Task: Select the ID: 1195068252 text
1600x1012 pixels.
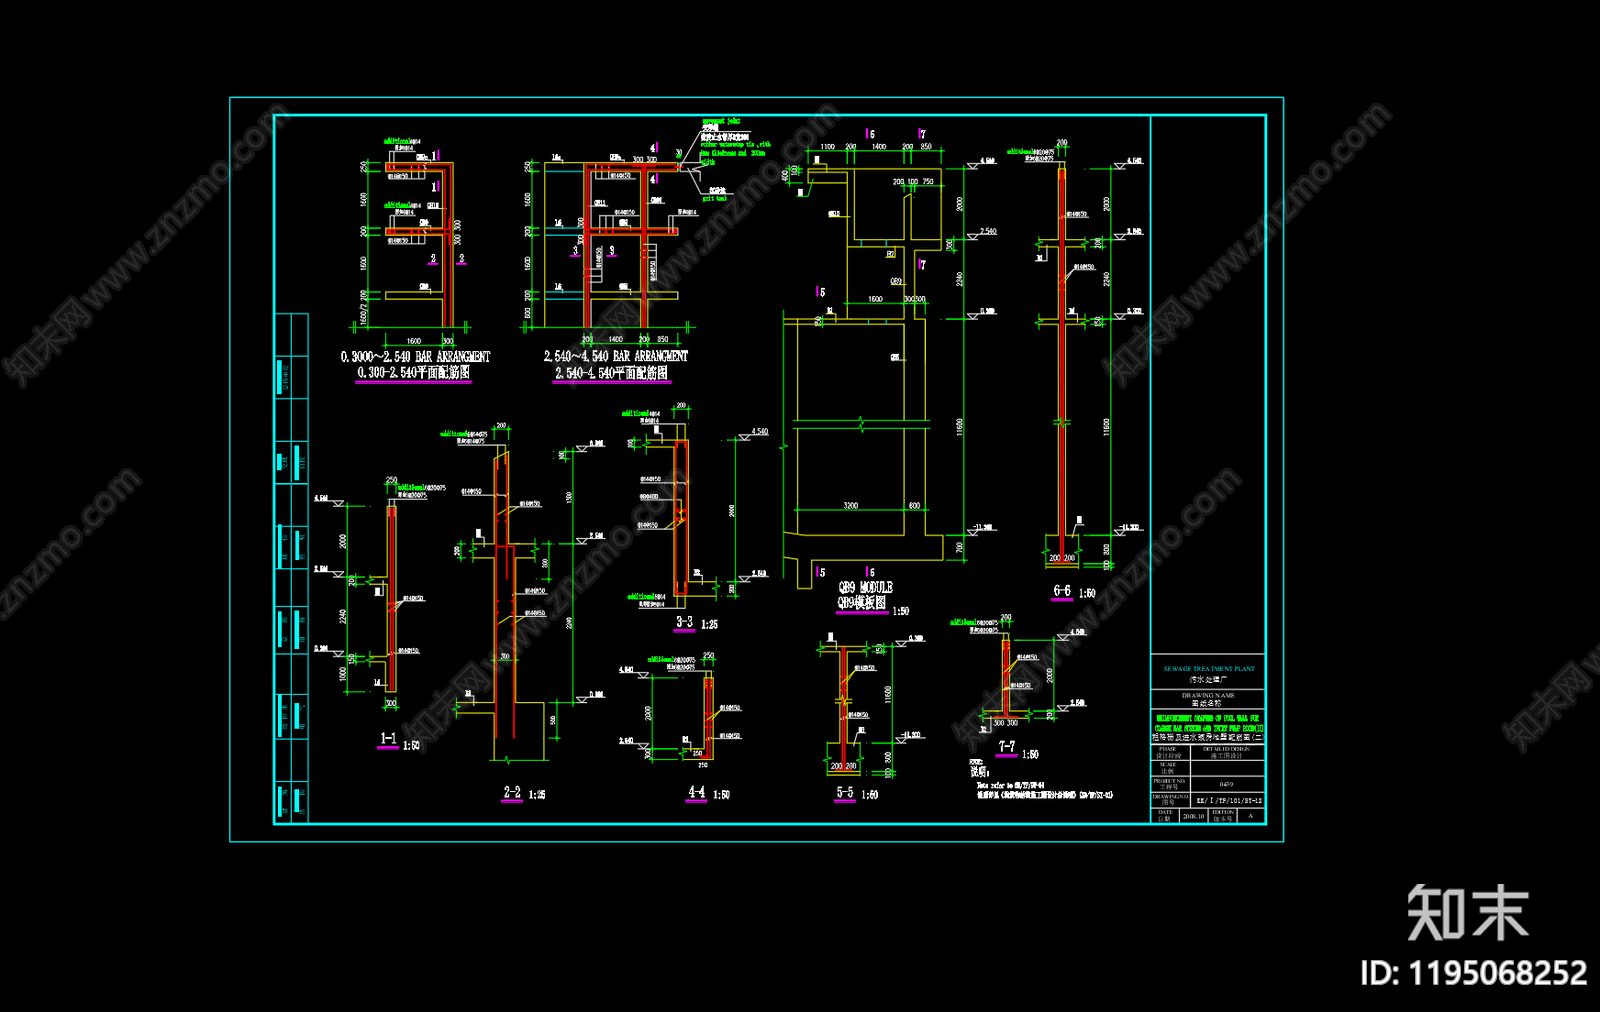Action: [x=1473, y=973]
